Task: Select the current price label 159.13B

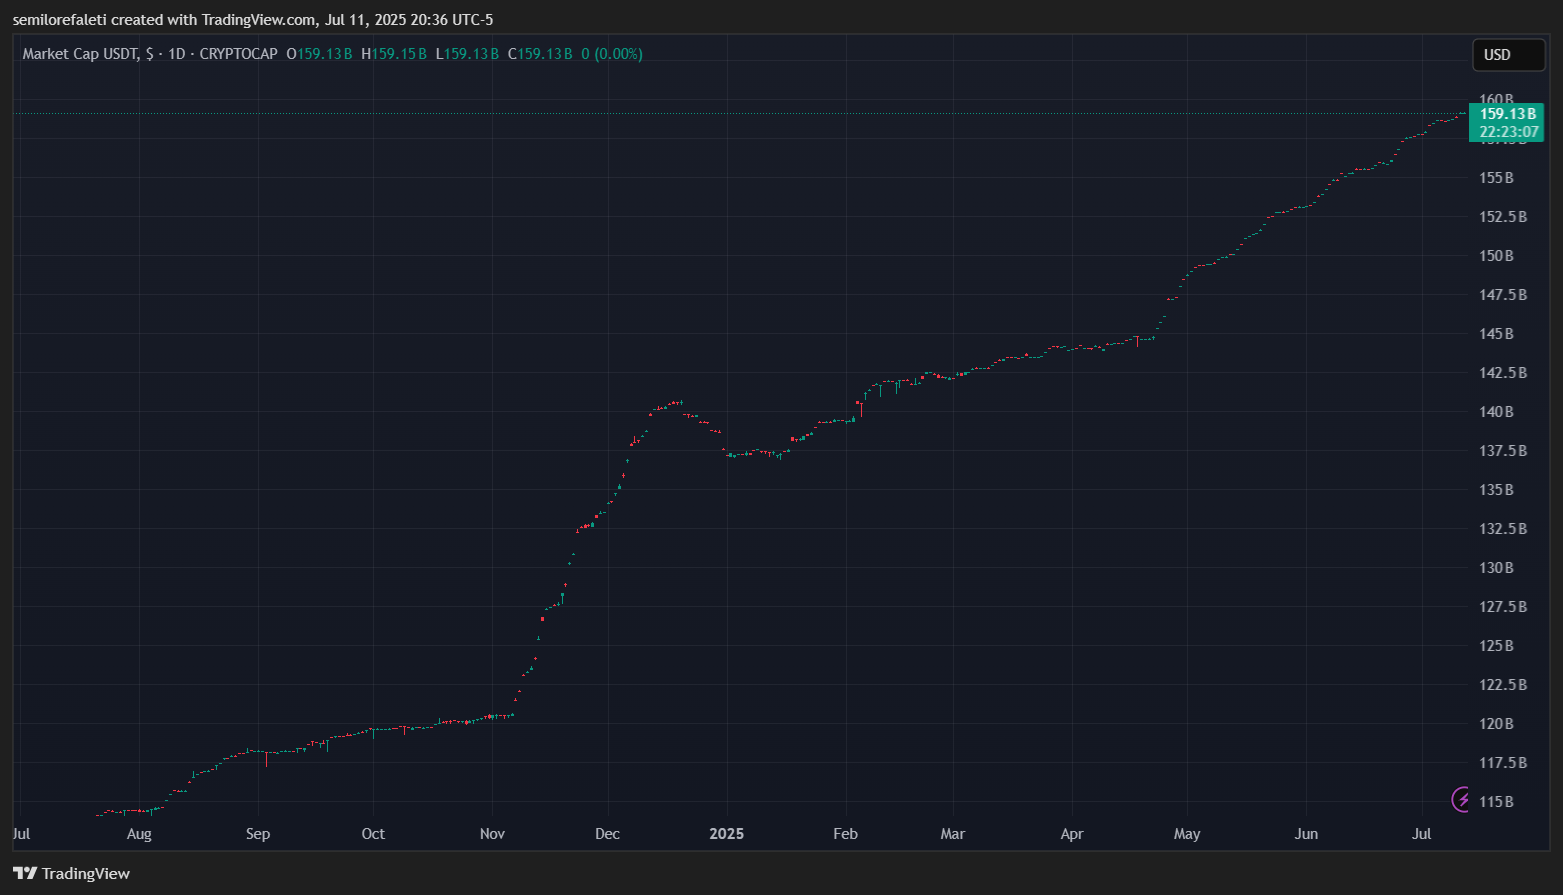Action: click(1507, 114)
